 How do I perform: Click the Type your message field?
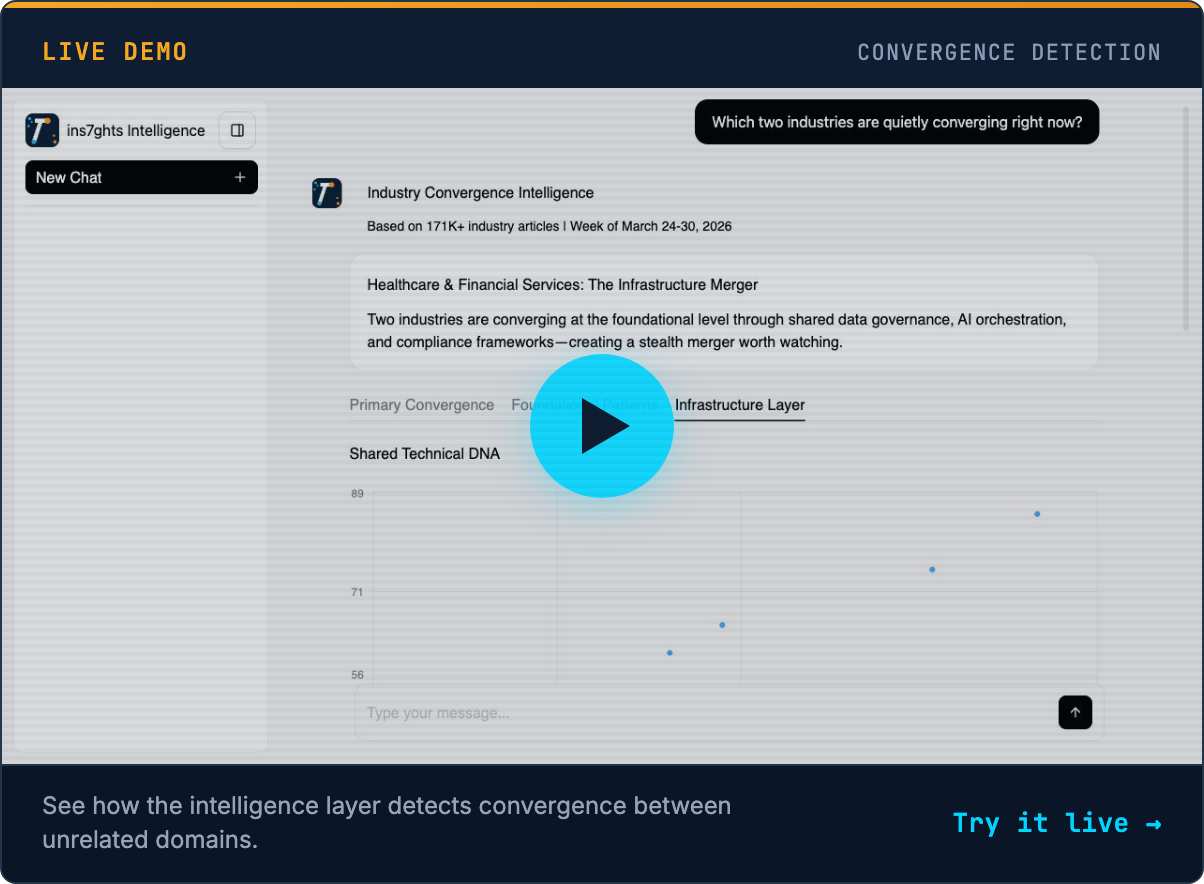[x=728, y=713]
